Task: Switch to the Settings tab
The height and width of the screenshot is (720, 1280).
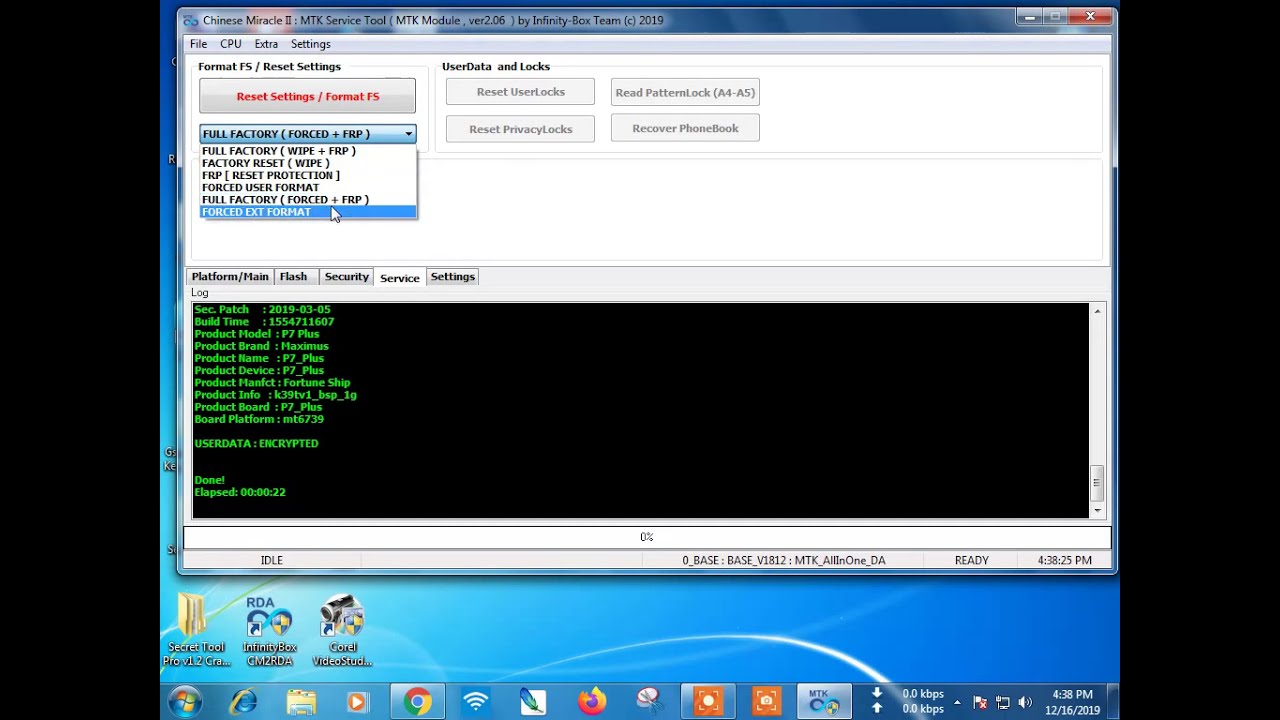Action: point(453,277)
